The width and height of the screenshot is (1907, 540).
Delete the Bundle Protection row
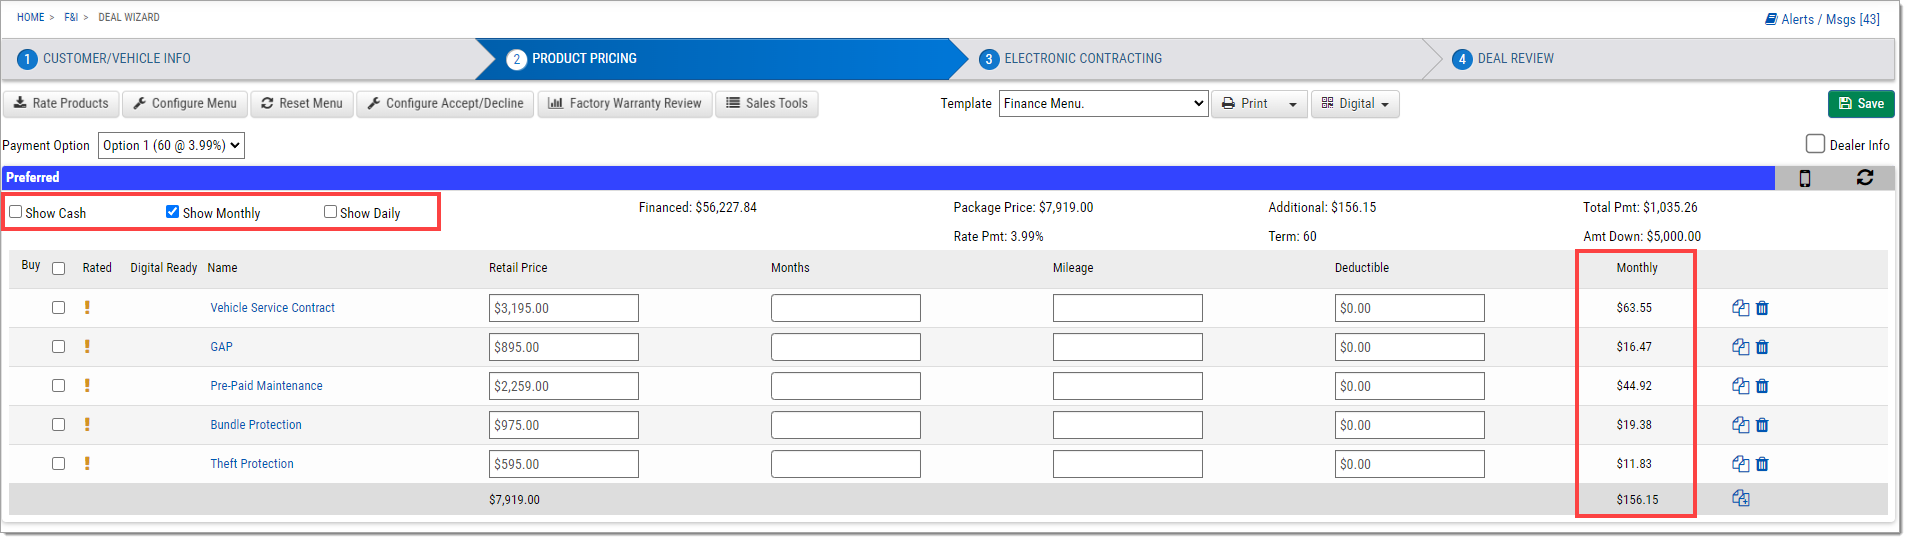pos(1762,425)
